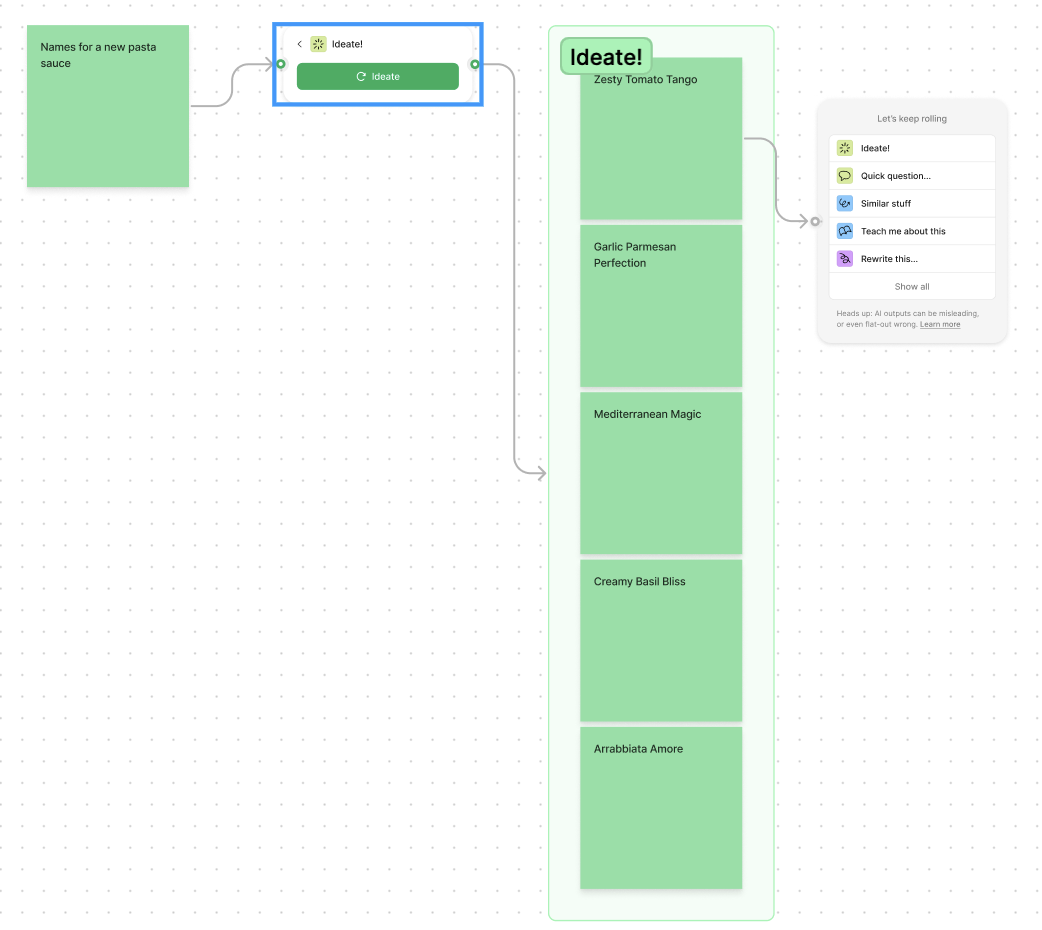This screenshot has height=930, width=1042.
Task: Open the 'Learn more' link
Action: click(x=940, y=324)
